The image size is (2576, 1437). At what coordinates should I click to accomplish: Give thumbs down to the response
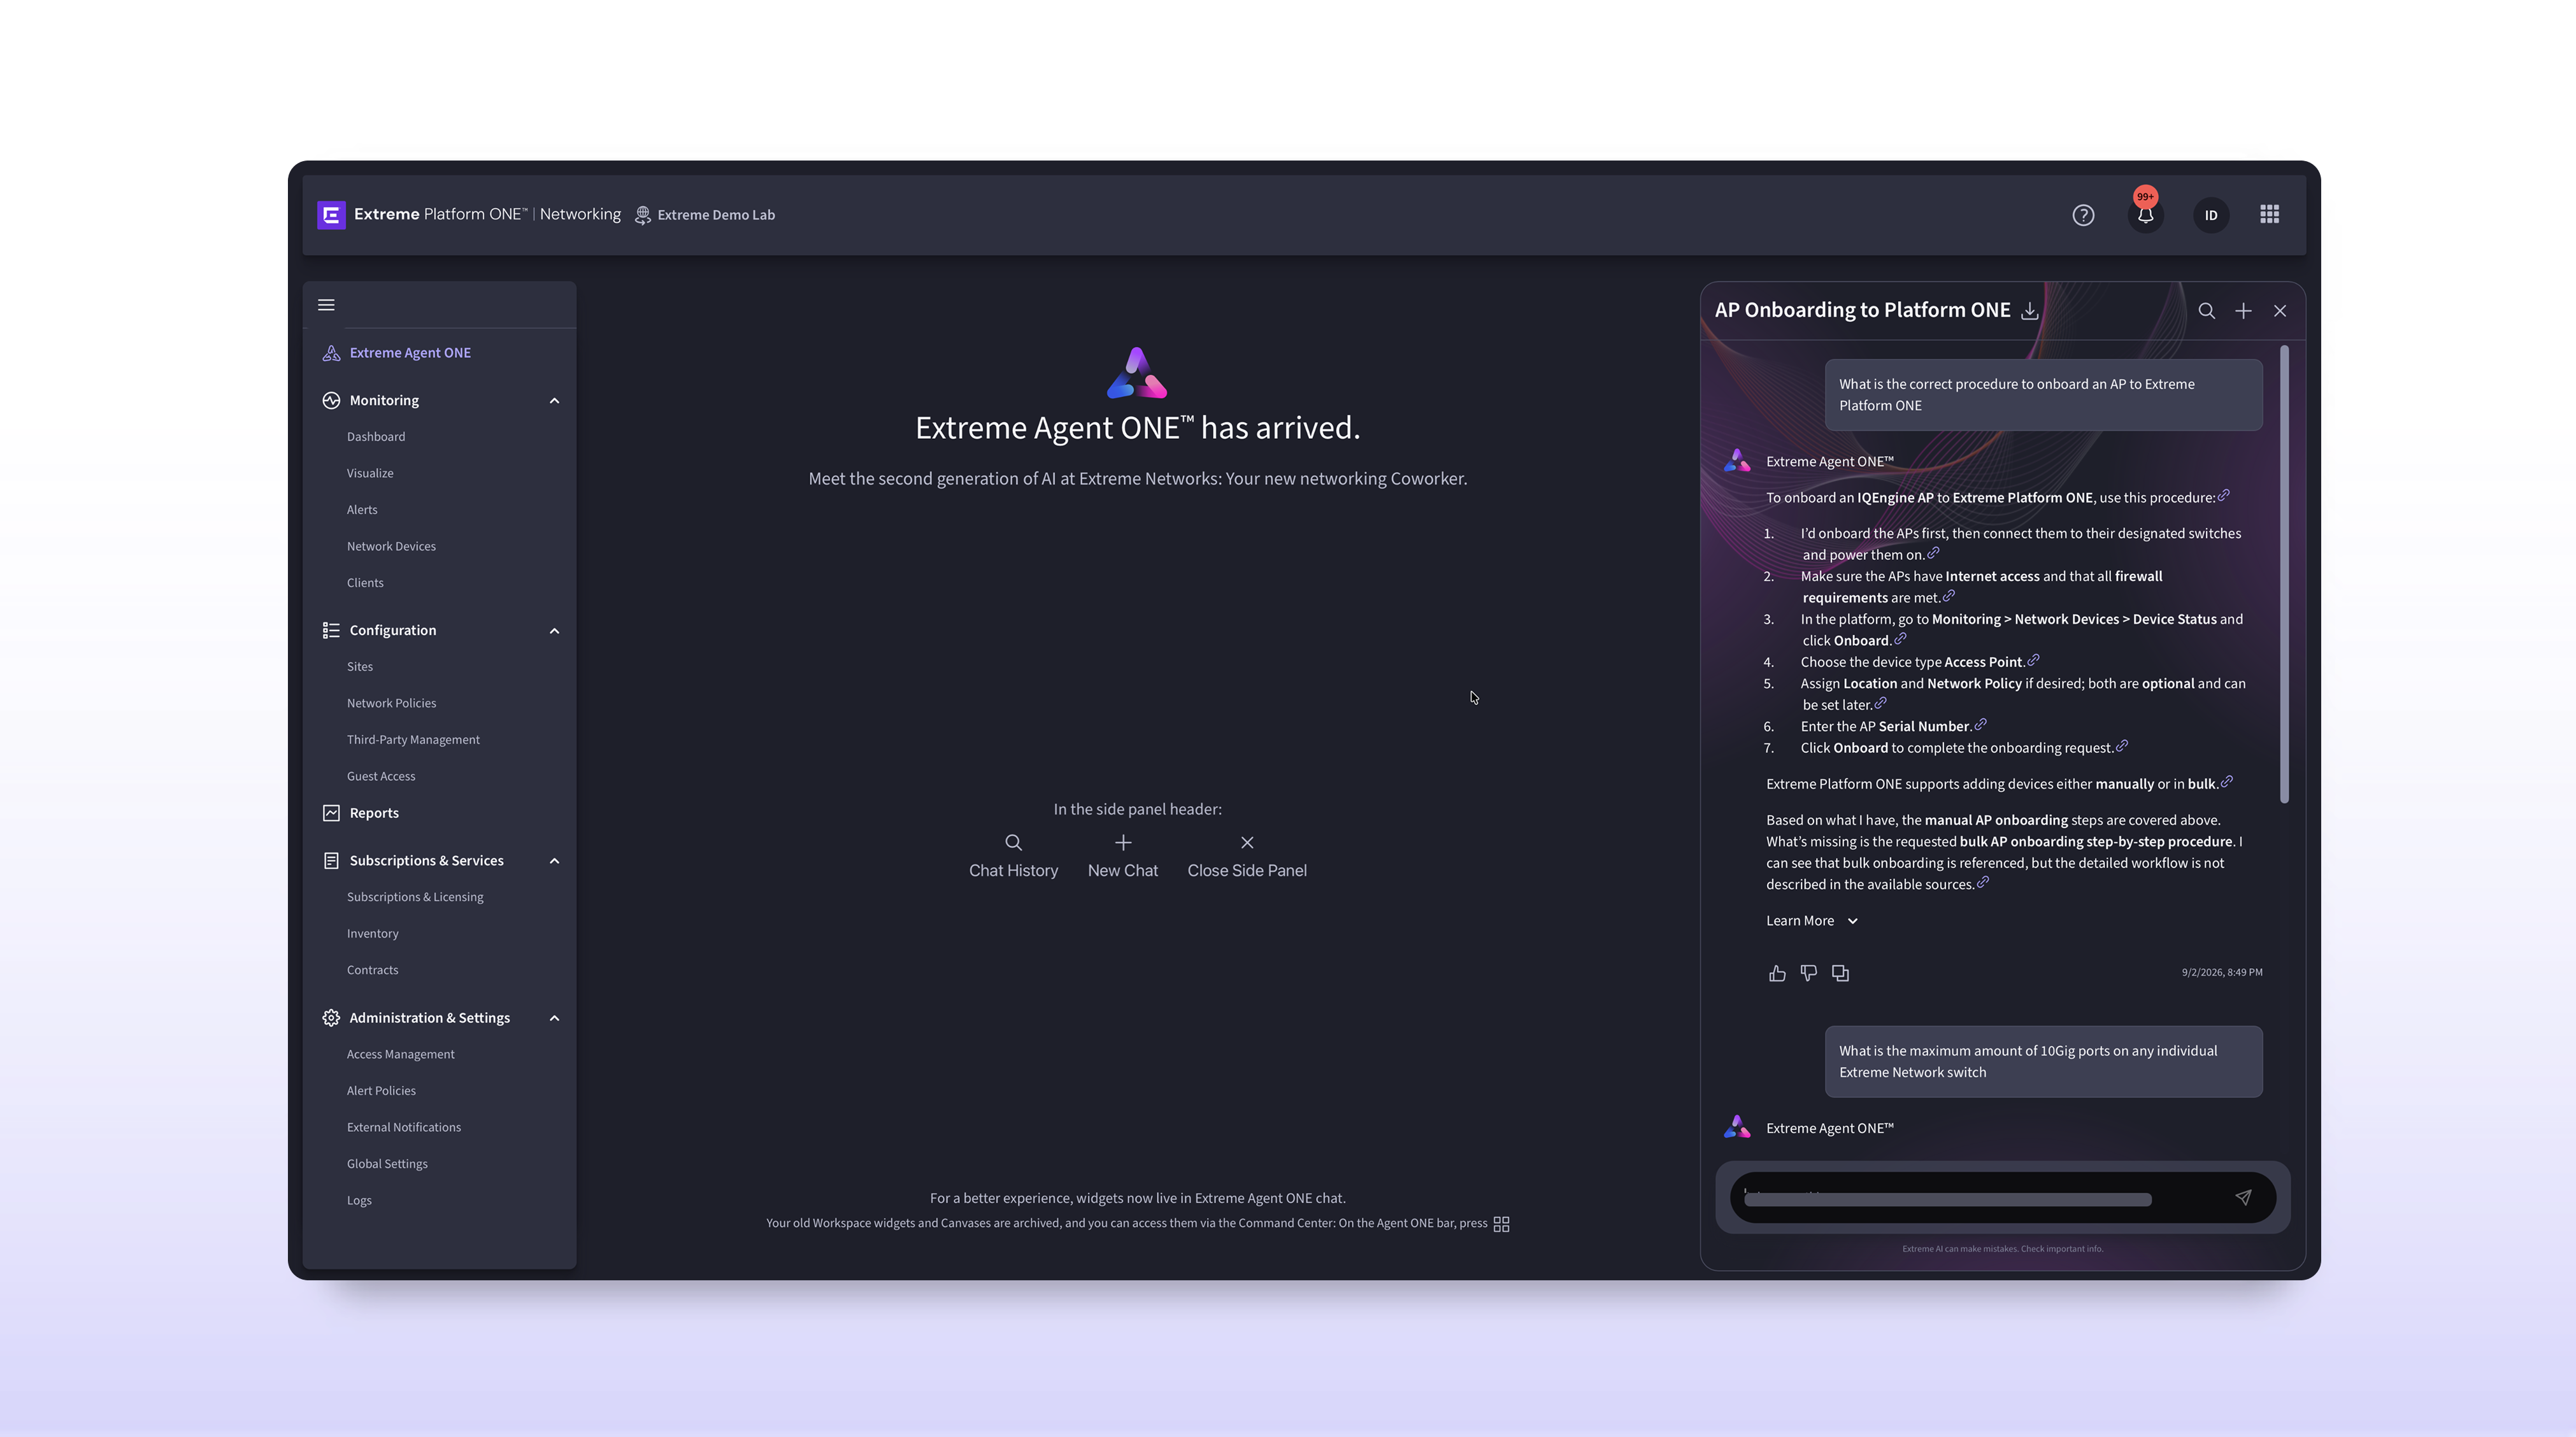pos(1808,973)
